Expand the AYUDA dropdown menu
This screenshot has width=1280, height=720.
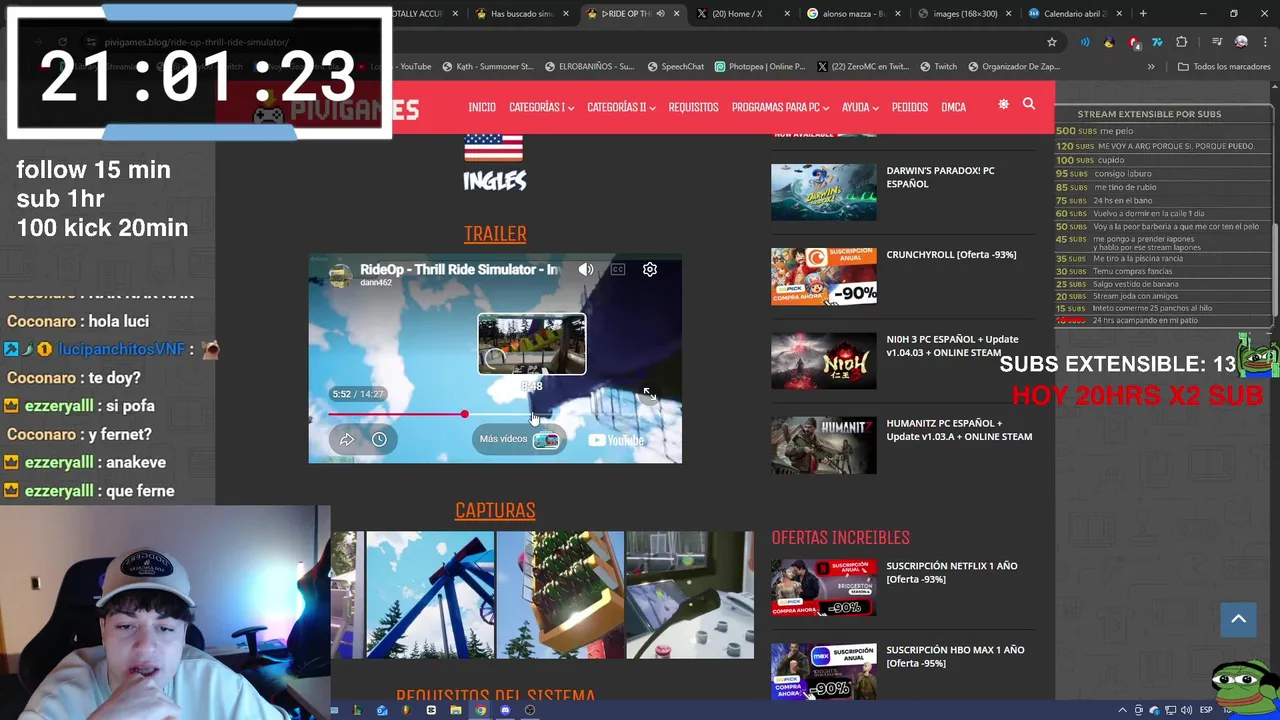[860, 107]
